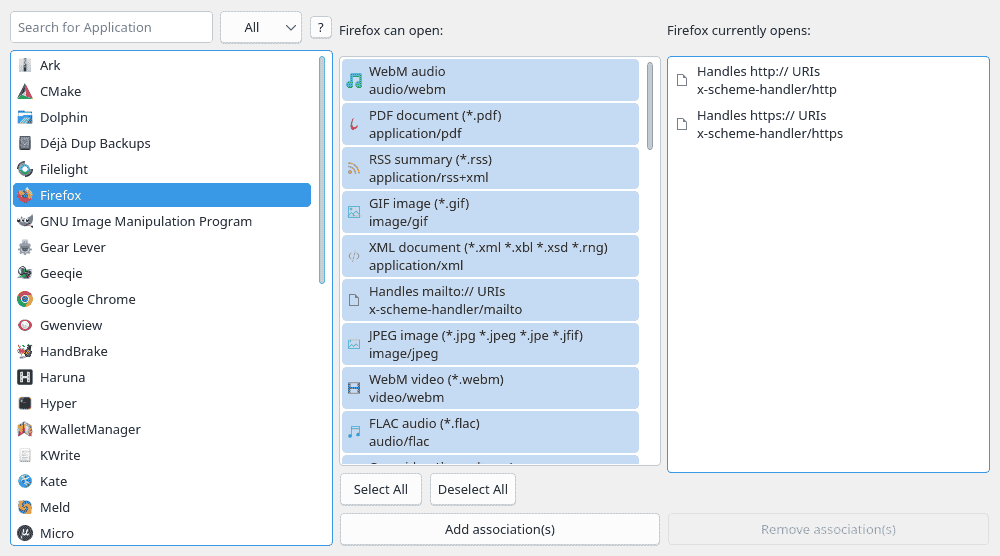Click the GIF image icon
1000x556 pixels.
tap(354, 212)
